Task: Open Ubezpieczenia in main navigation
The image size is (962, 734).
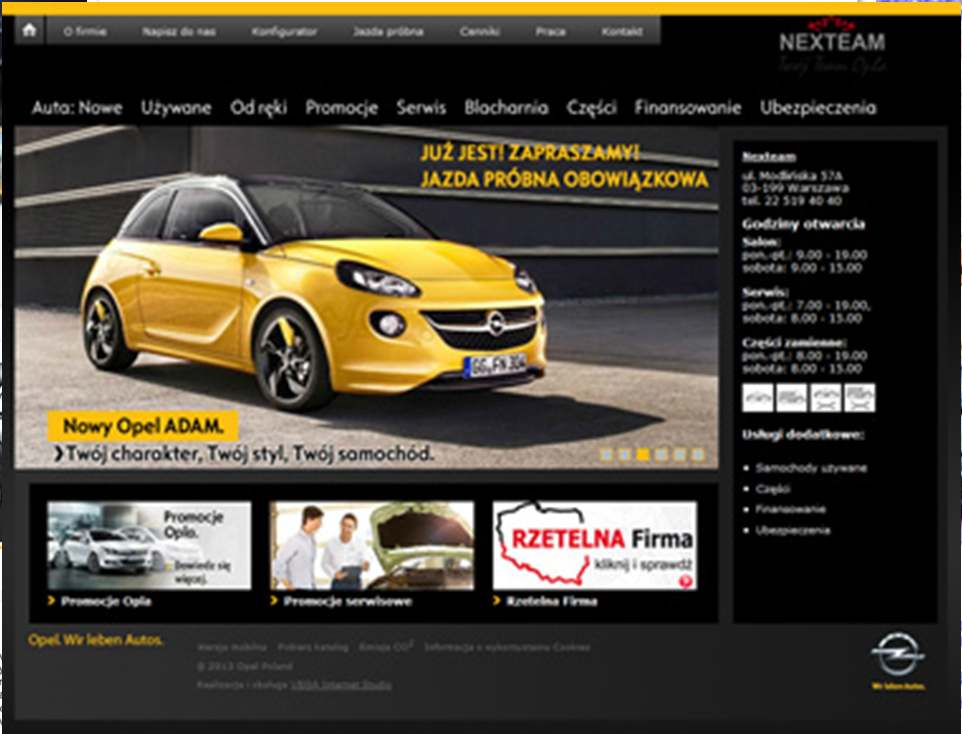Action: click(818, 108)
